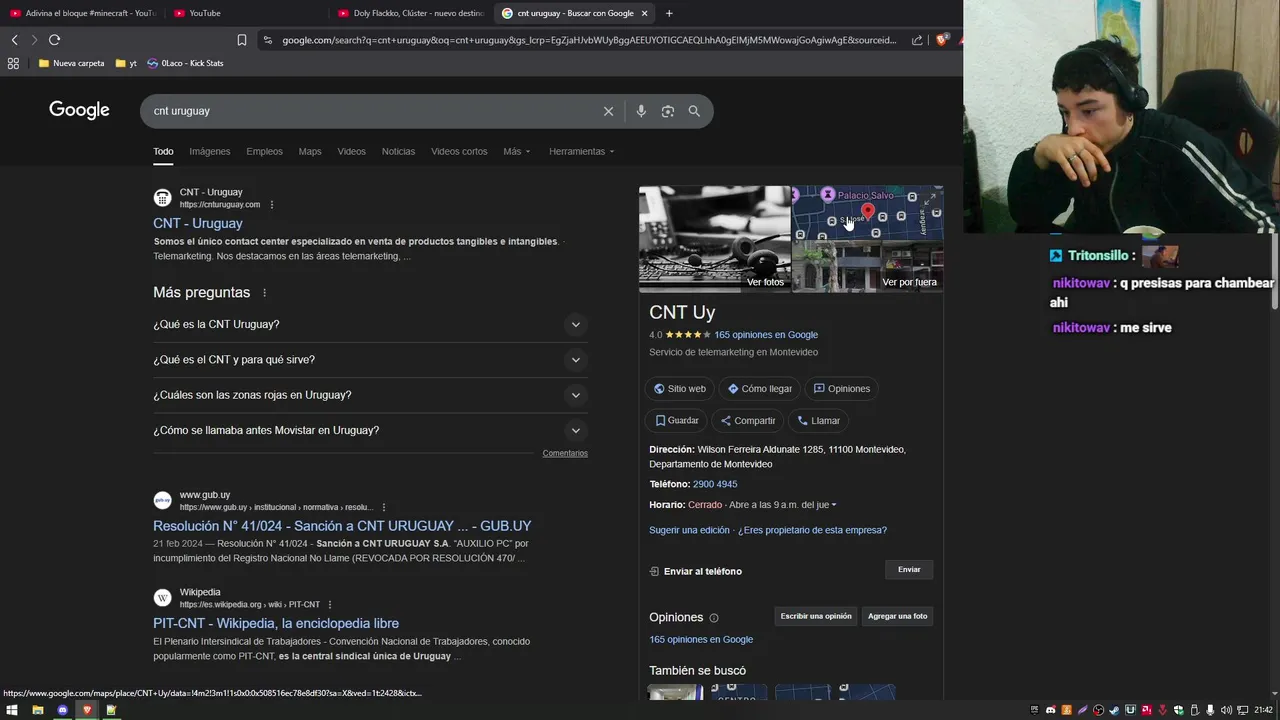Open the Herramientas dropdown
1280x720 pixels.
(x=581, y=151)
